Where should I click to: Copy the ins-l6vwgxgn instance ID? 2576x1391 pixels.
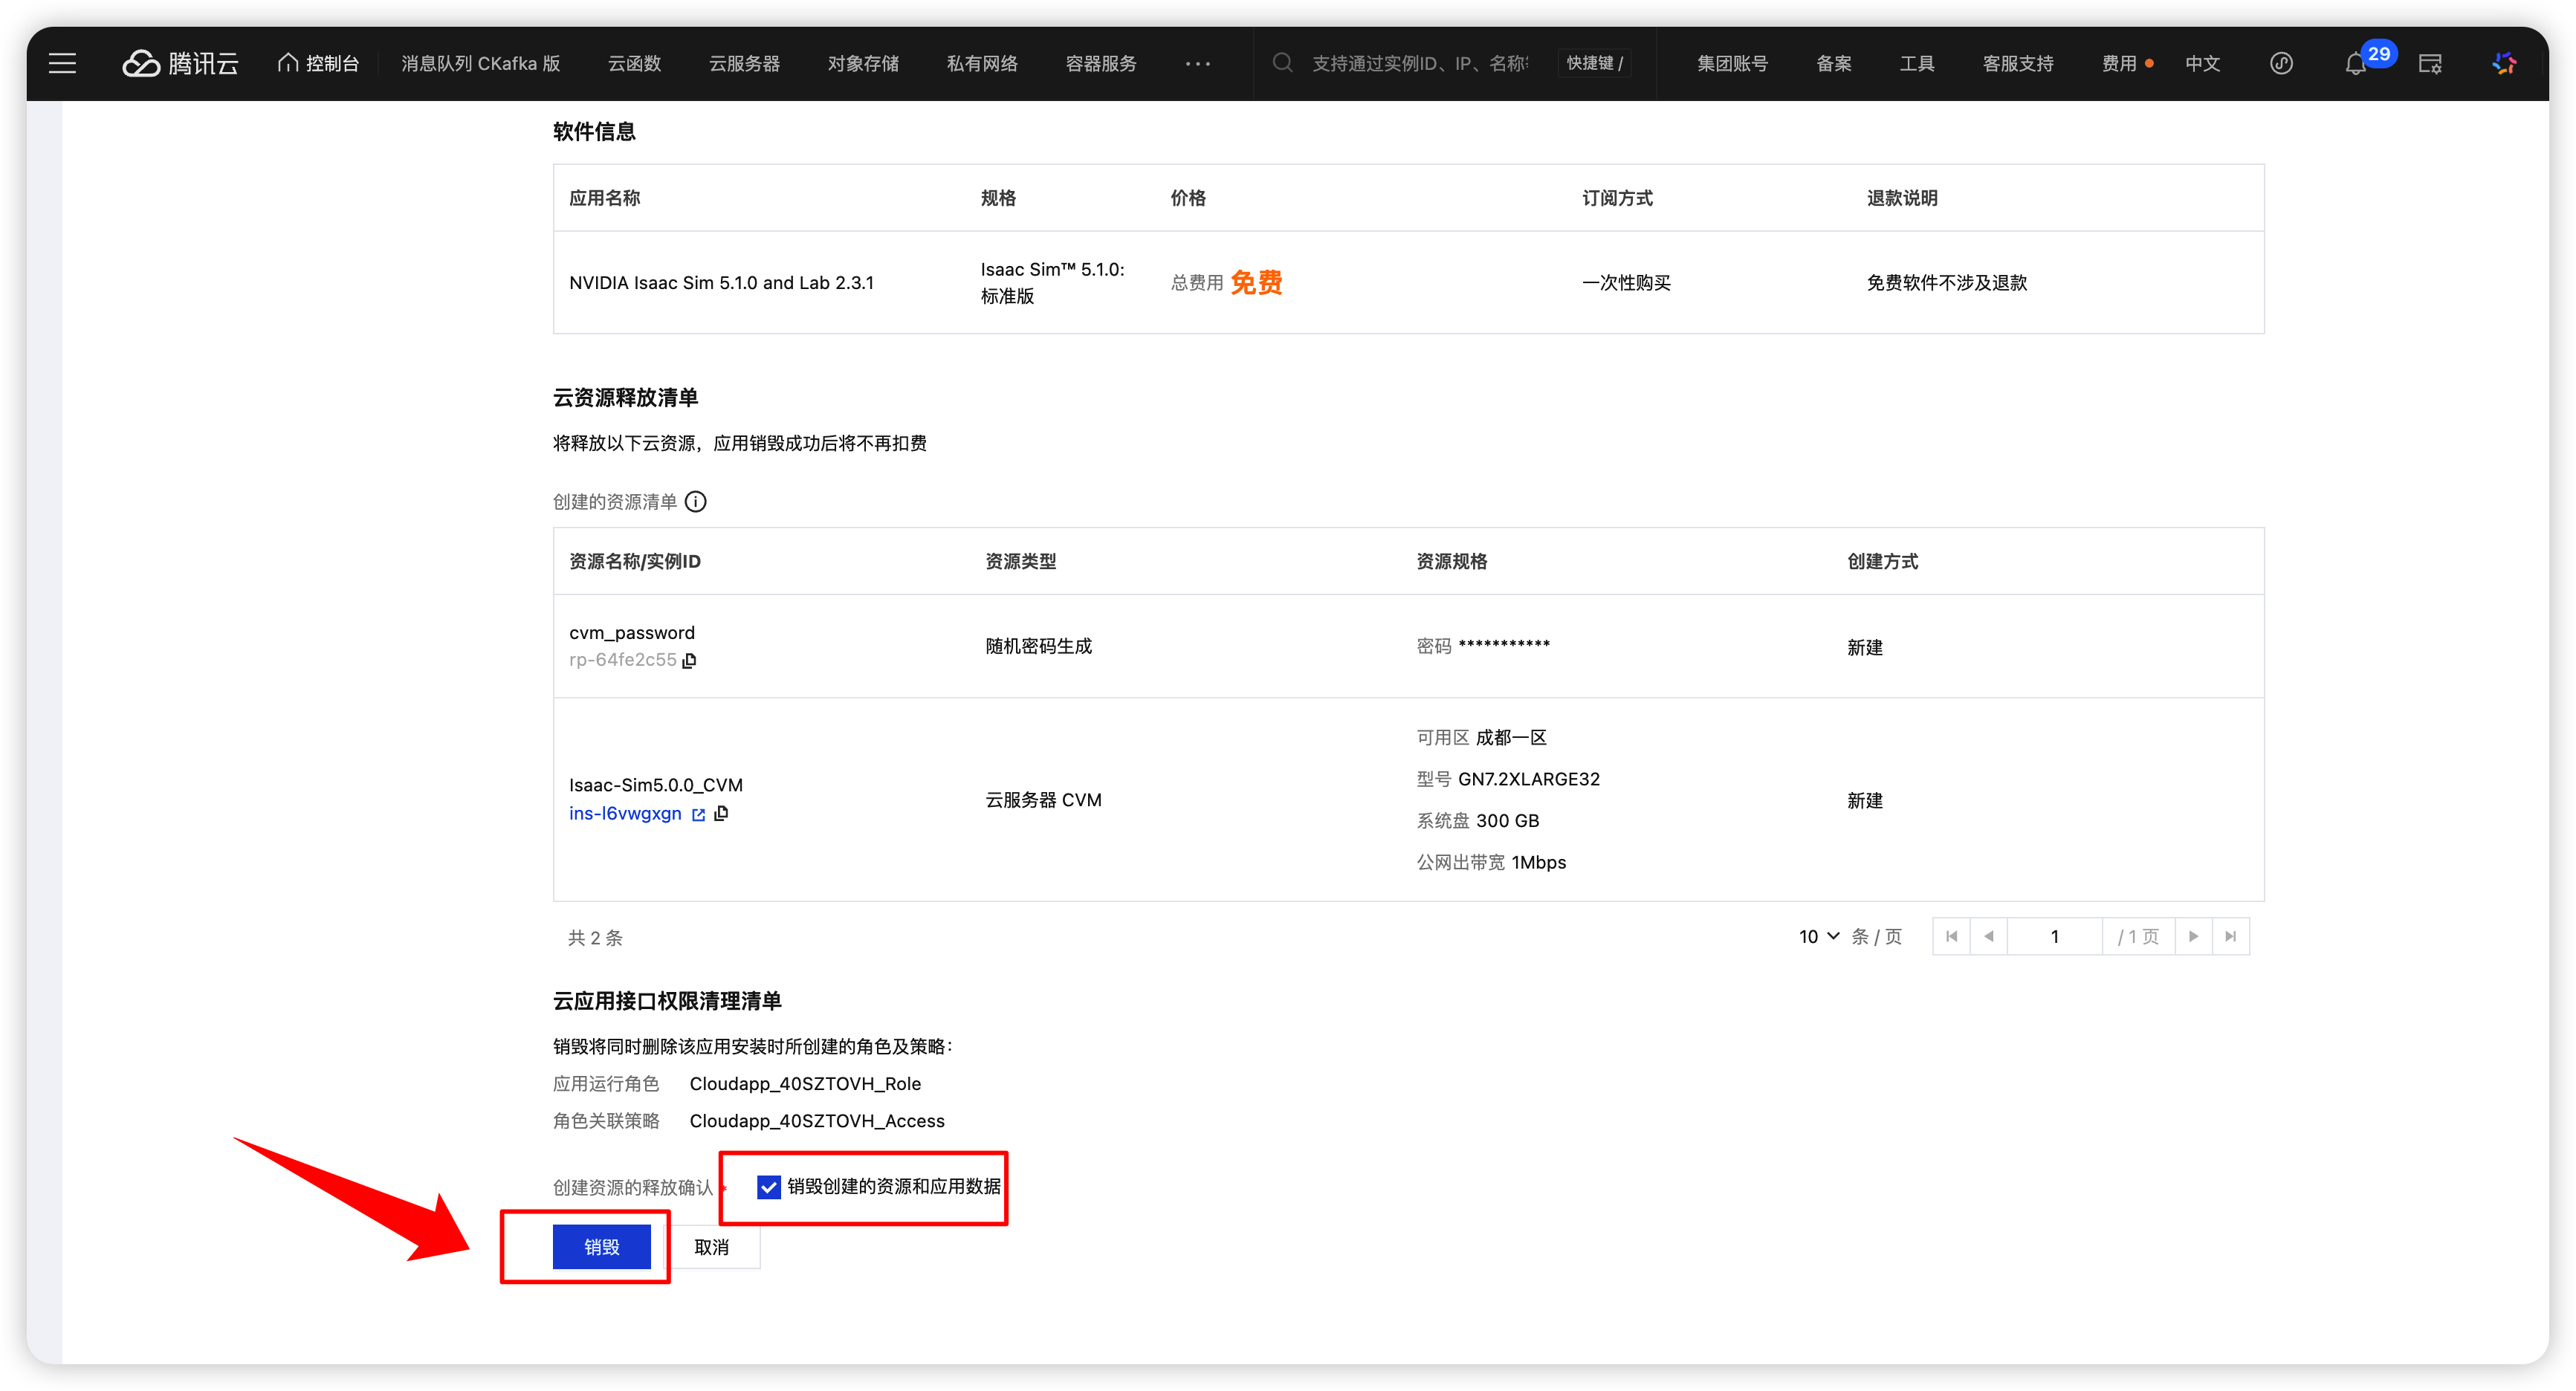[x=721, y=813]
